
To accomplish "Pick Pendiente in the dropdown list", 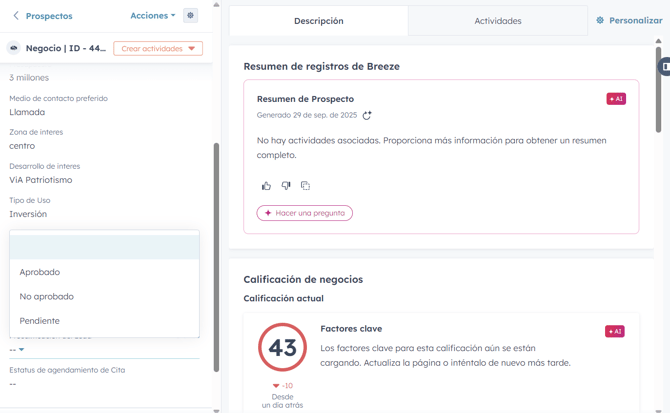I will coord(40,321).
